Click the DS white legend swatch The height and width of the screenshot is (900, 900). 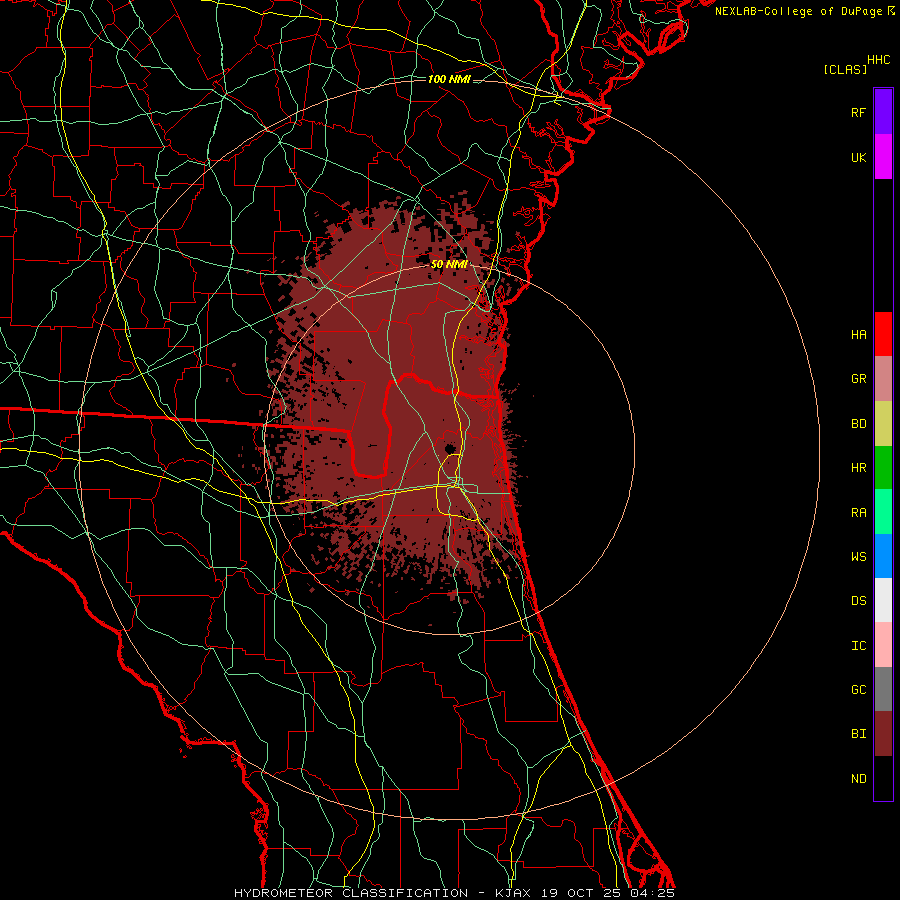point(883,600)
